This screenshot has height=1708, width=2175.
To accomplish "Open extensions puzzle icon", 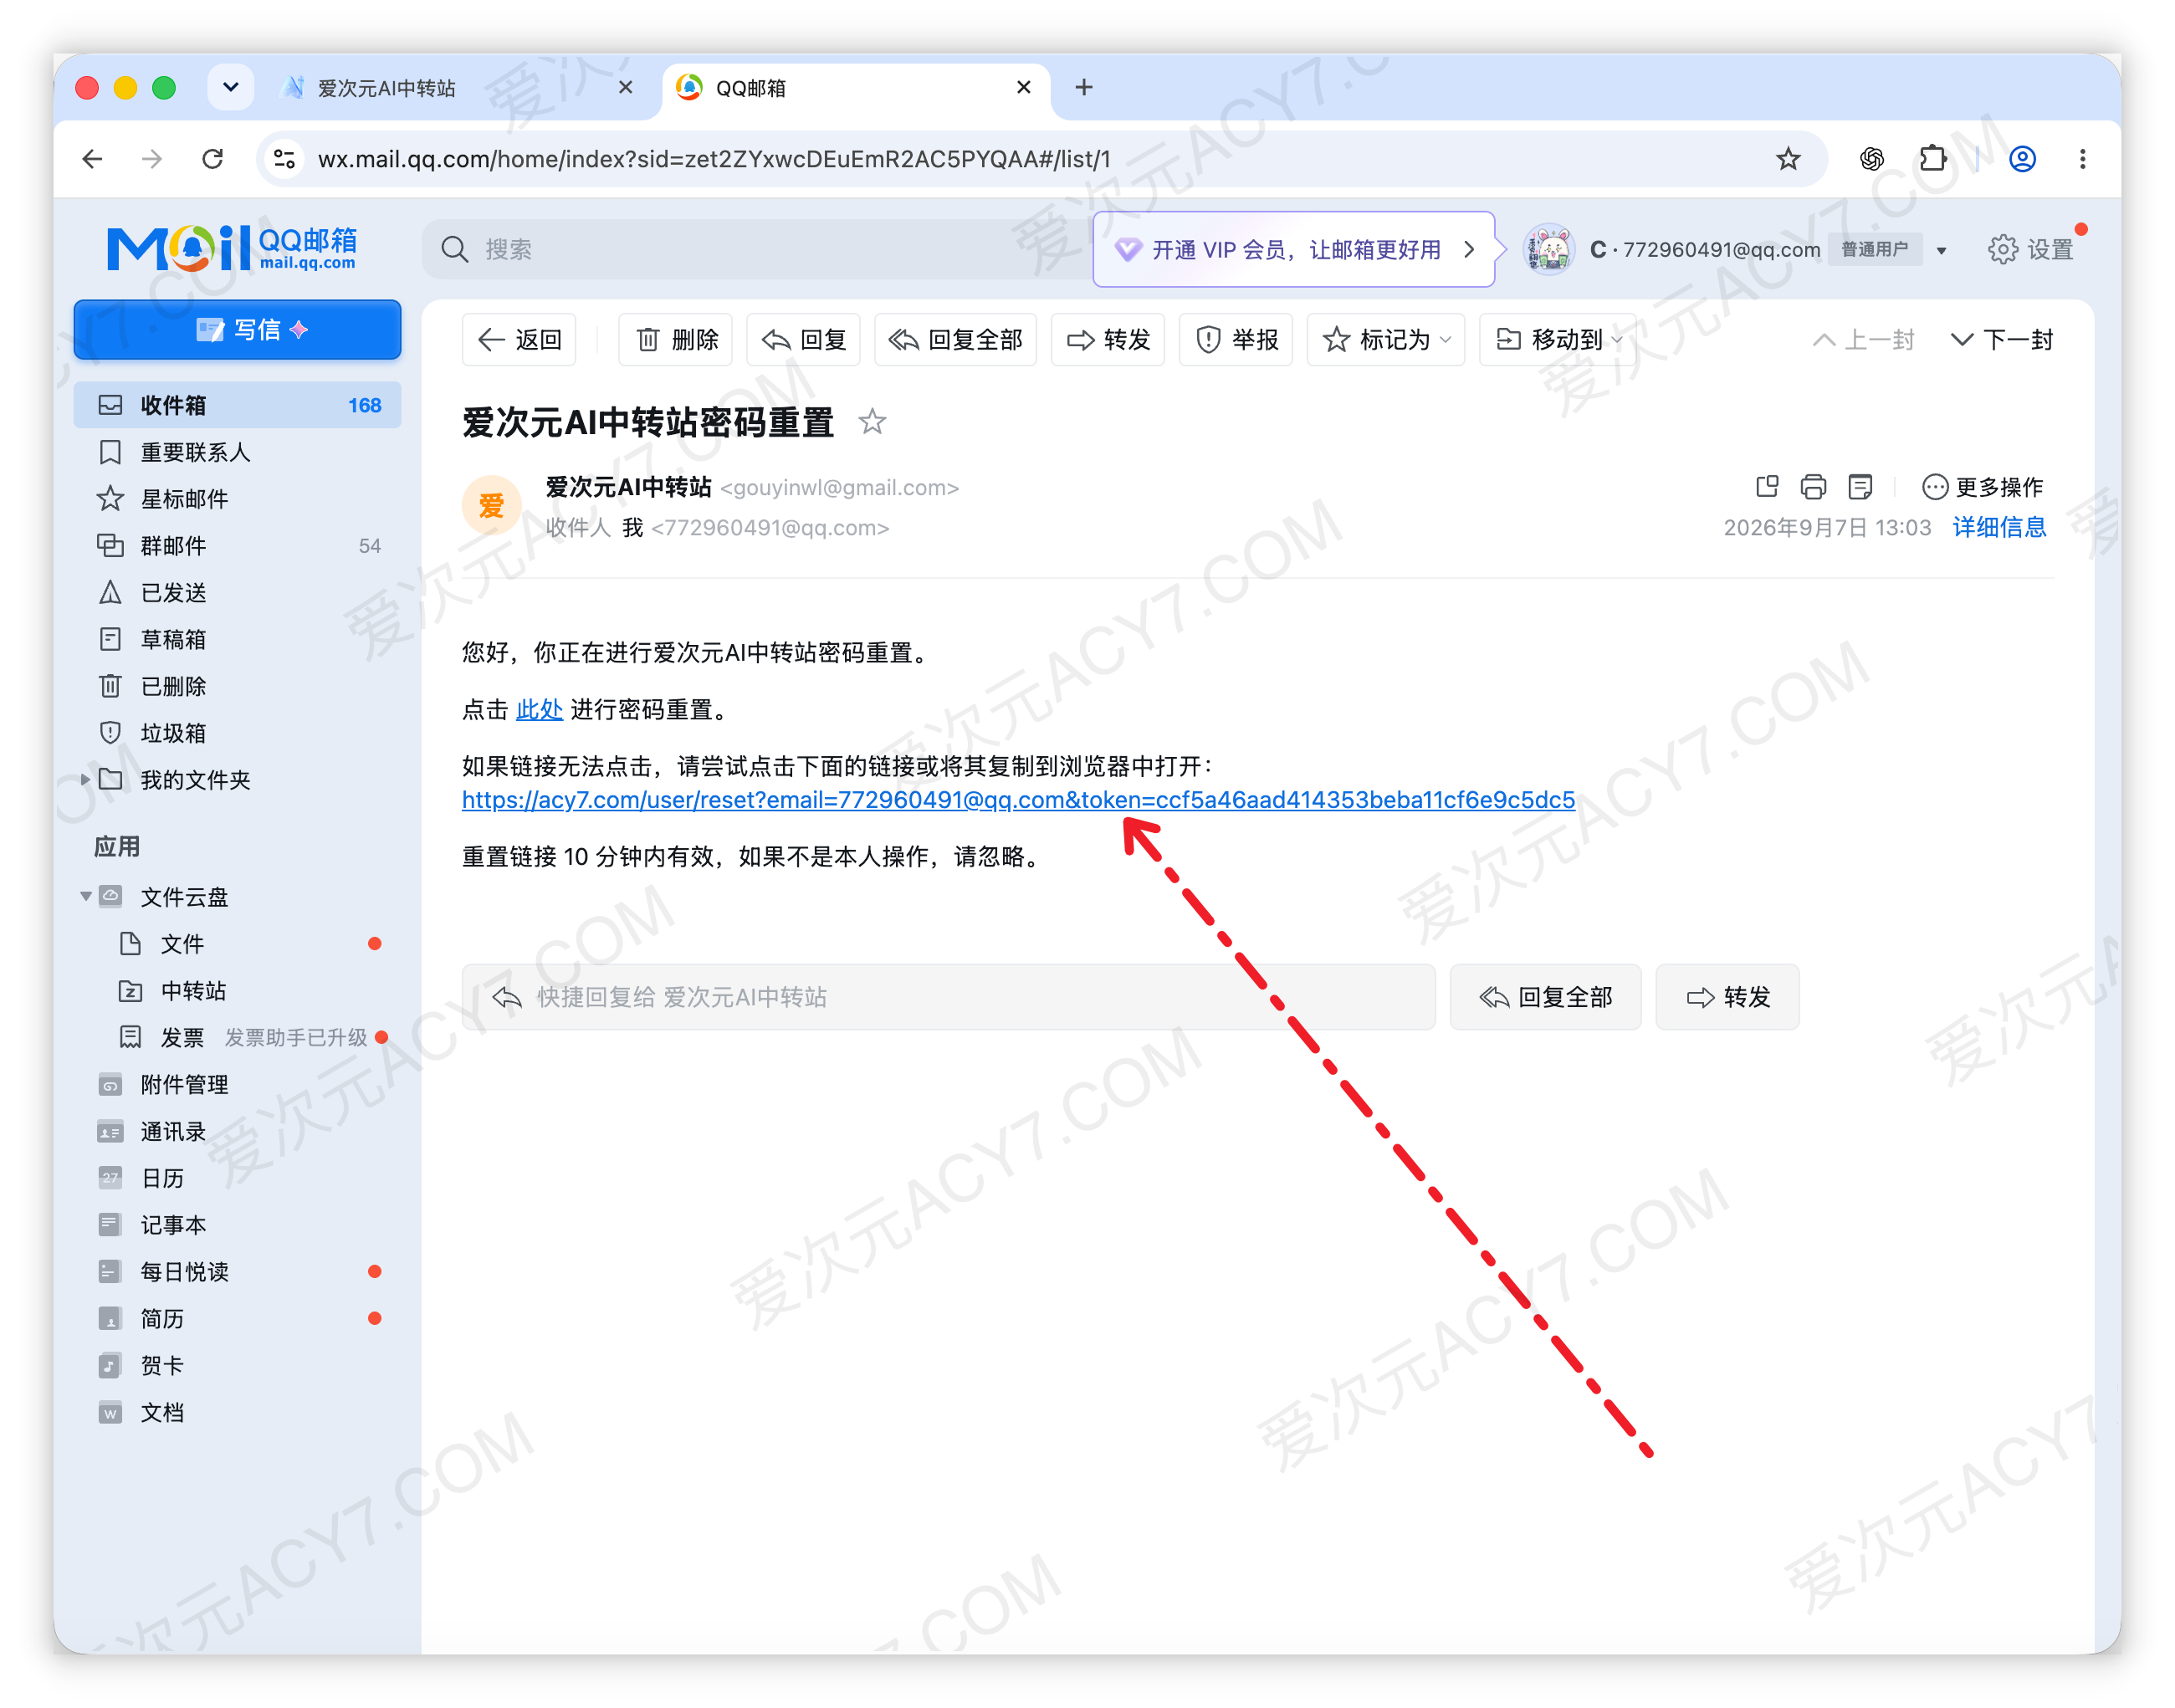I will [1932, 159].
